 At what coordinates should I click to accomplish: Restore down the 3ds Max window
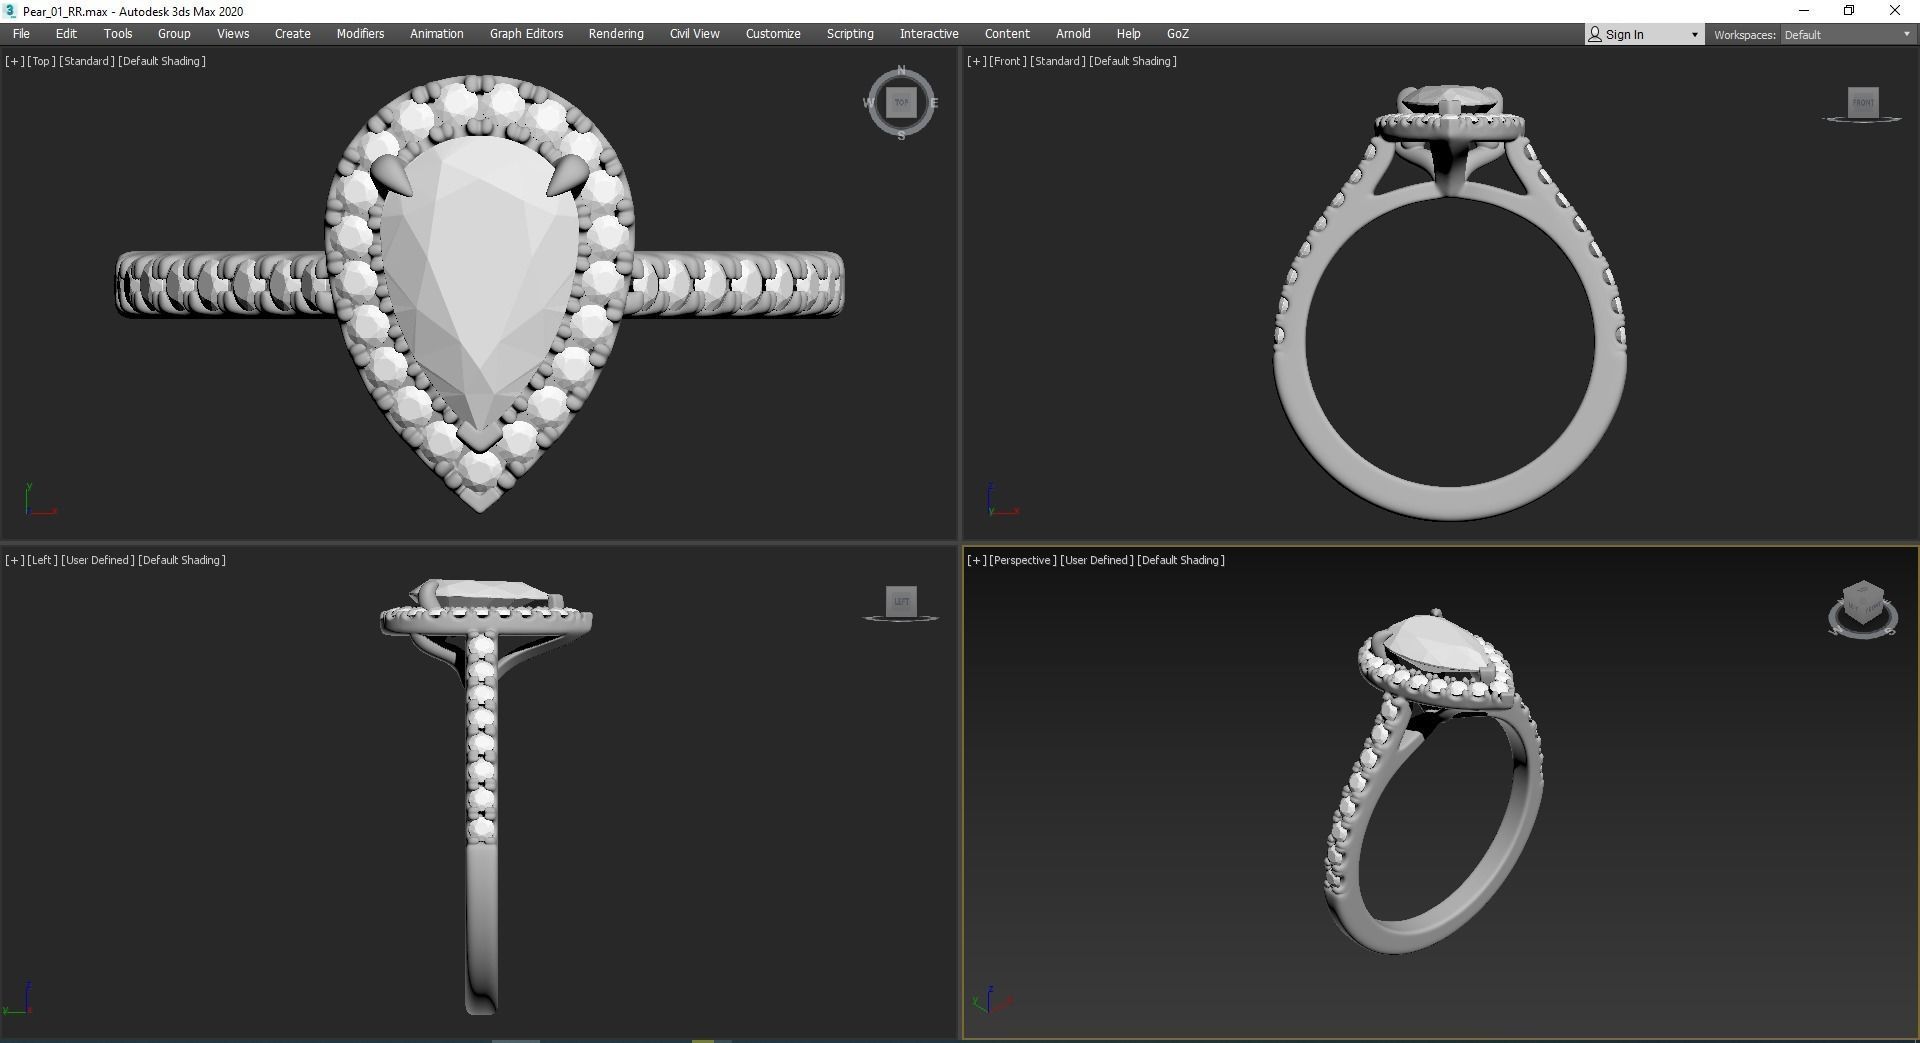point(1849,11)
